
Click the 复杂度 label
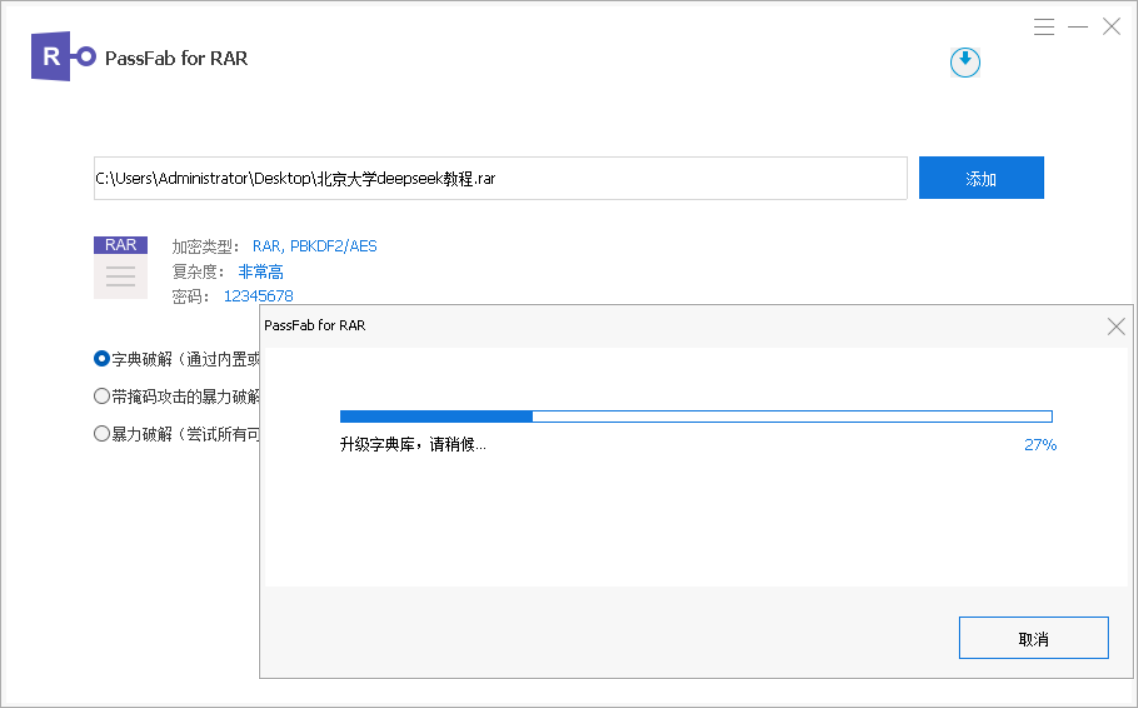(x=198, y=272)
